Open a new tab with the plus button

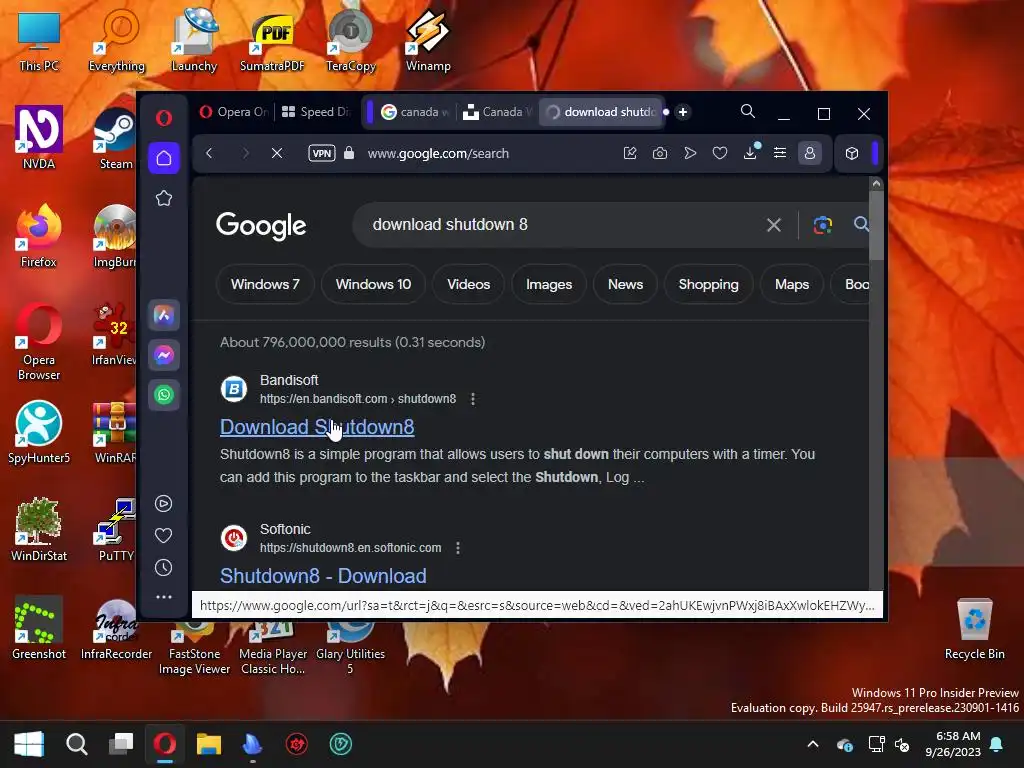pyautogui.click(x=683, y=112)
